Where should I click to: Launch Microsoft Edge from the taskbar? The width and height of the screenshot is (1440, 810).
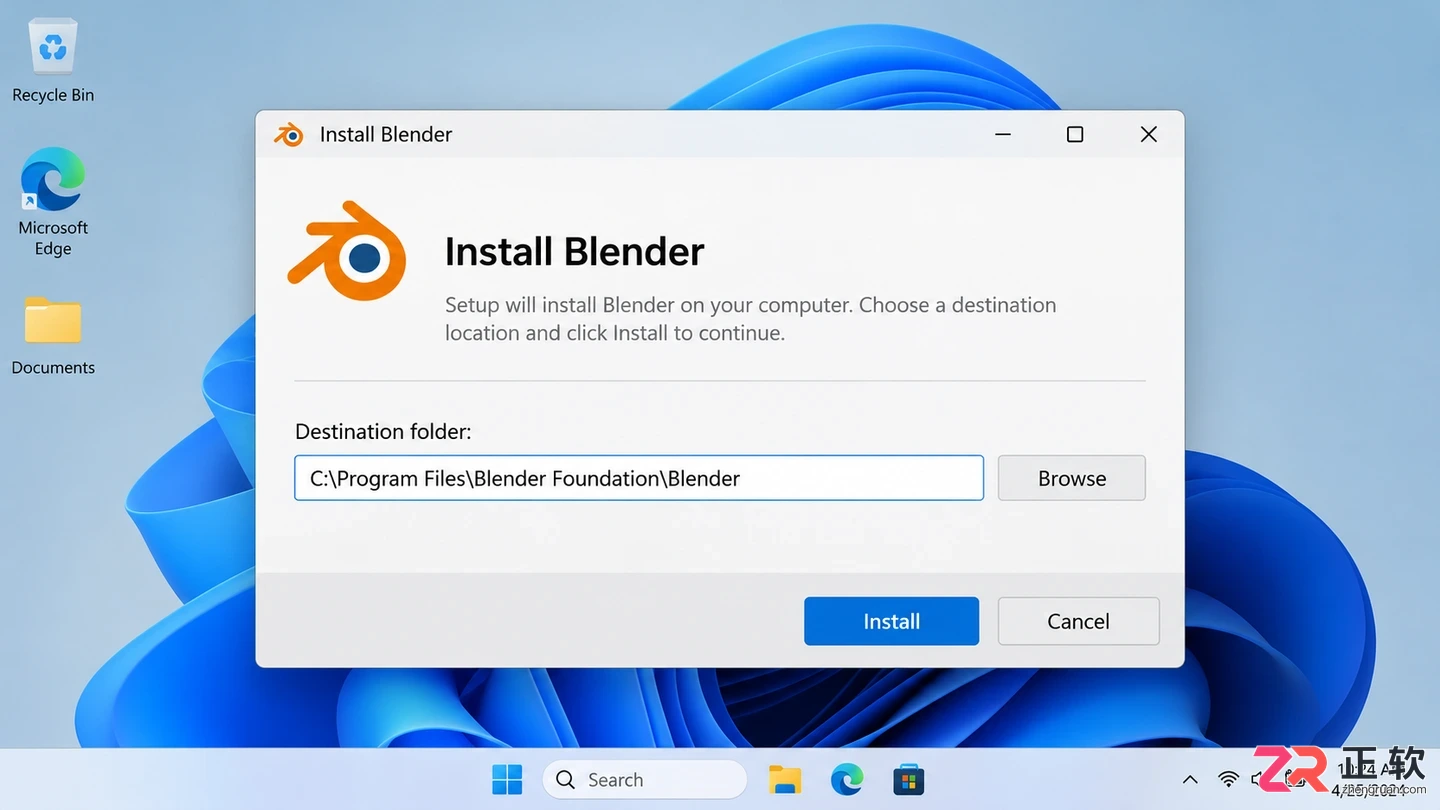[847, 780]
